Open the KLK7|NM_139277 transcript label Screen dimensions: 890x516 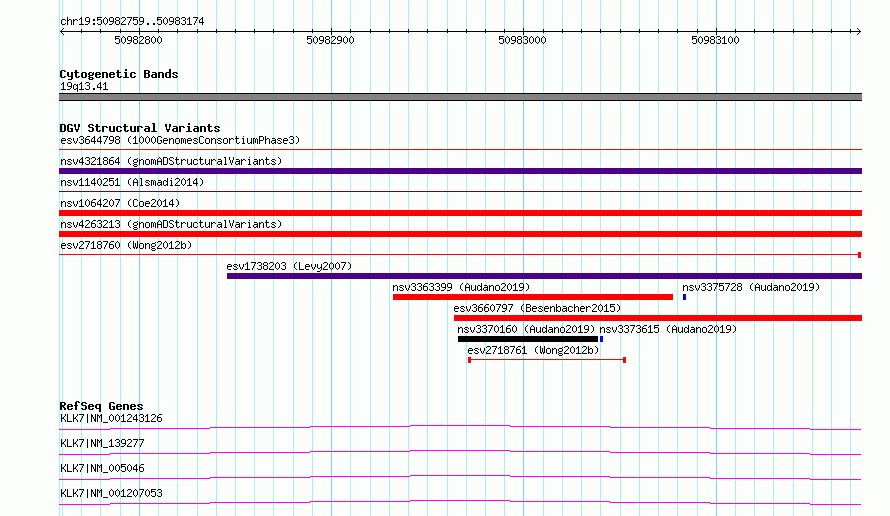click(x=102, y=443)
